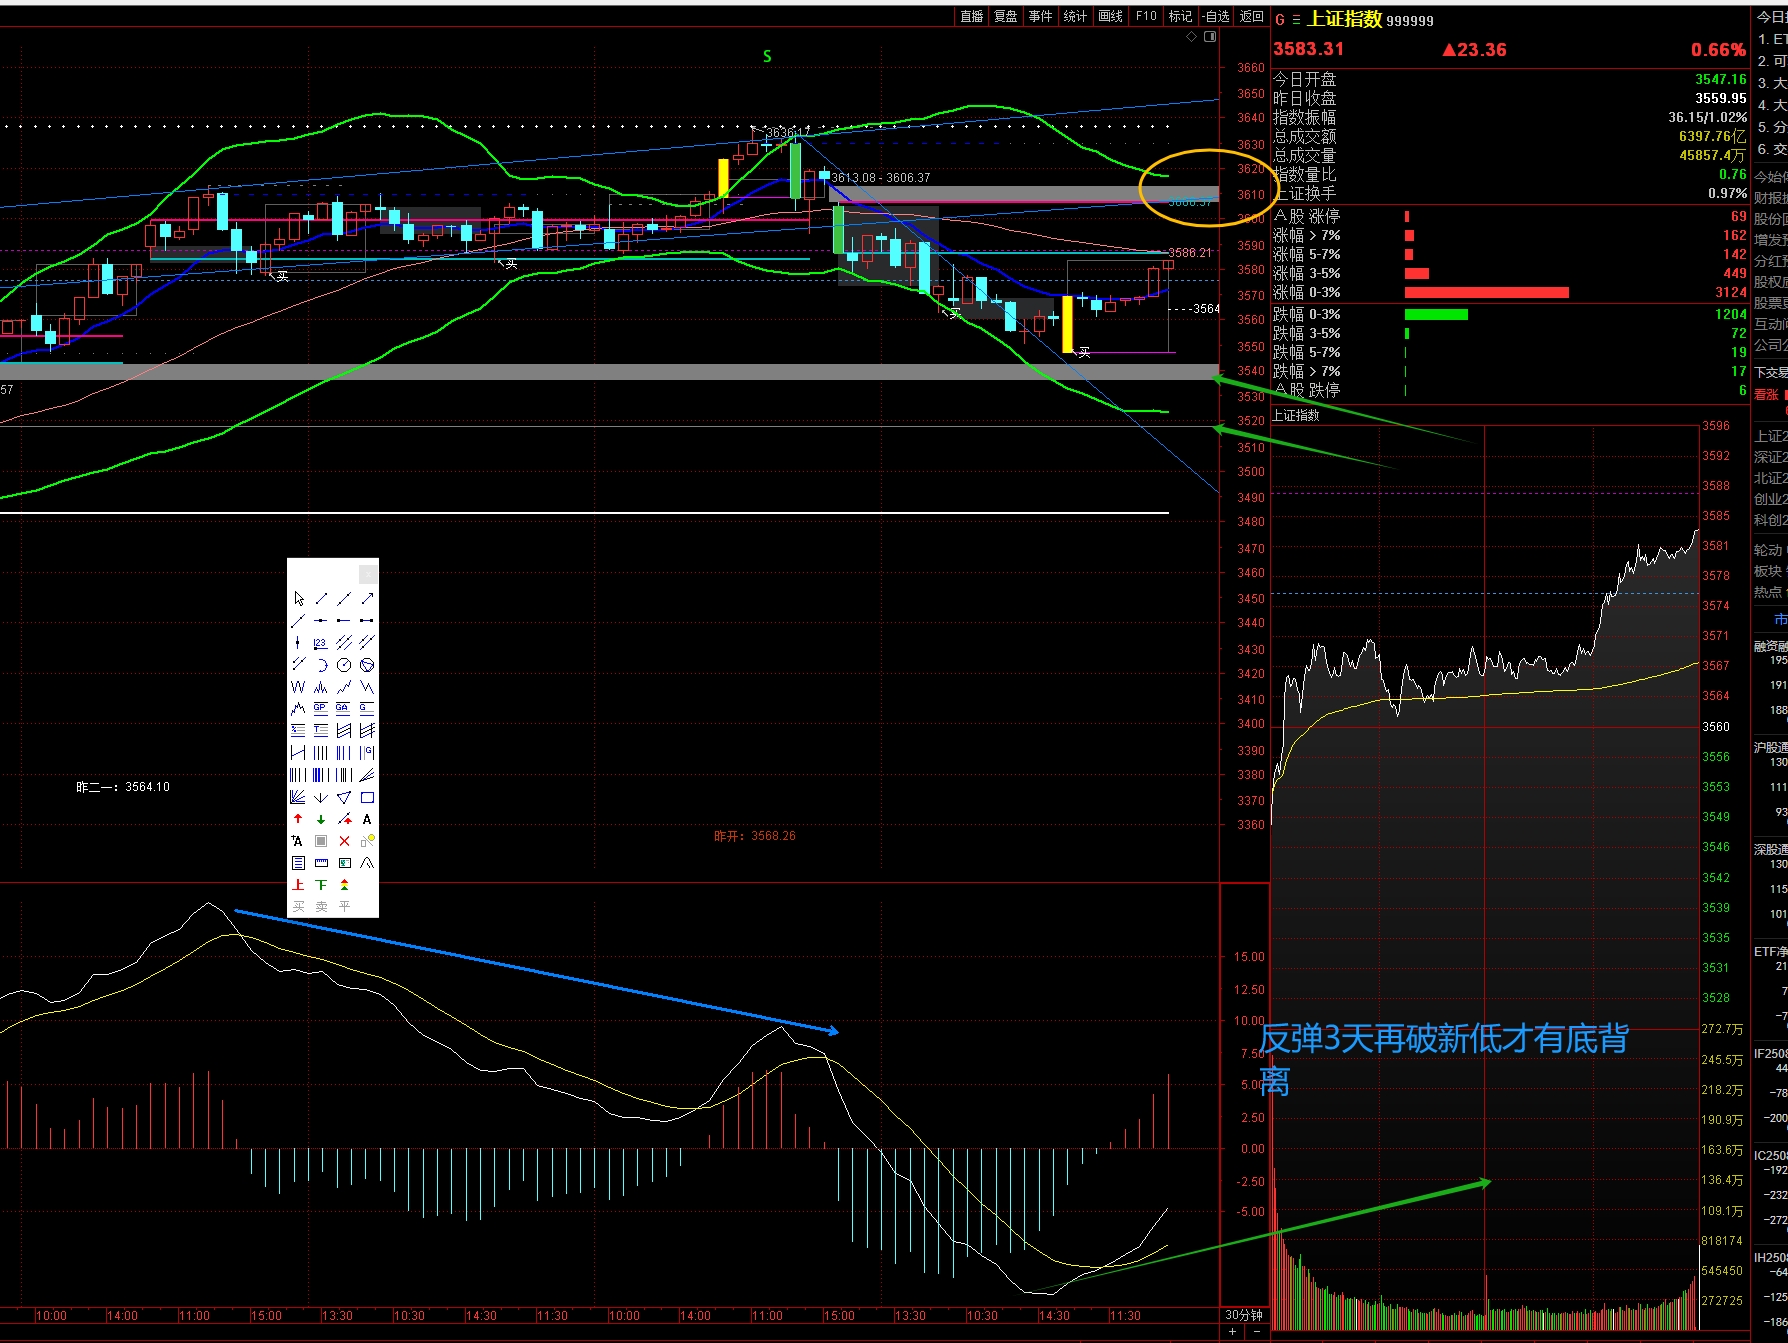Choose the percent retracement lines tool

[x=298, y=730]
